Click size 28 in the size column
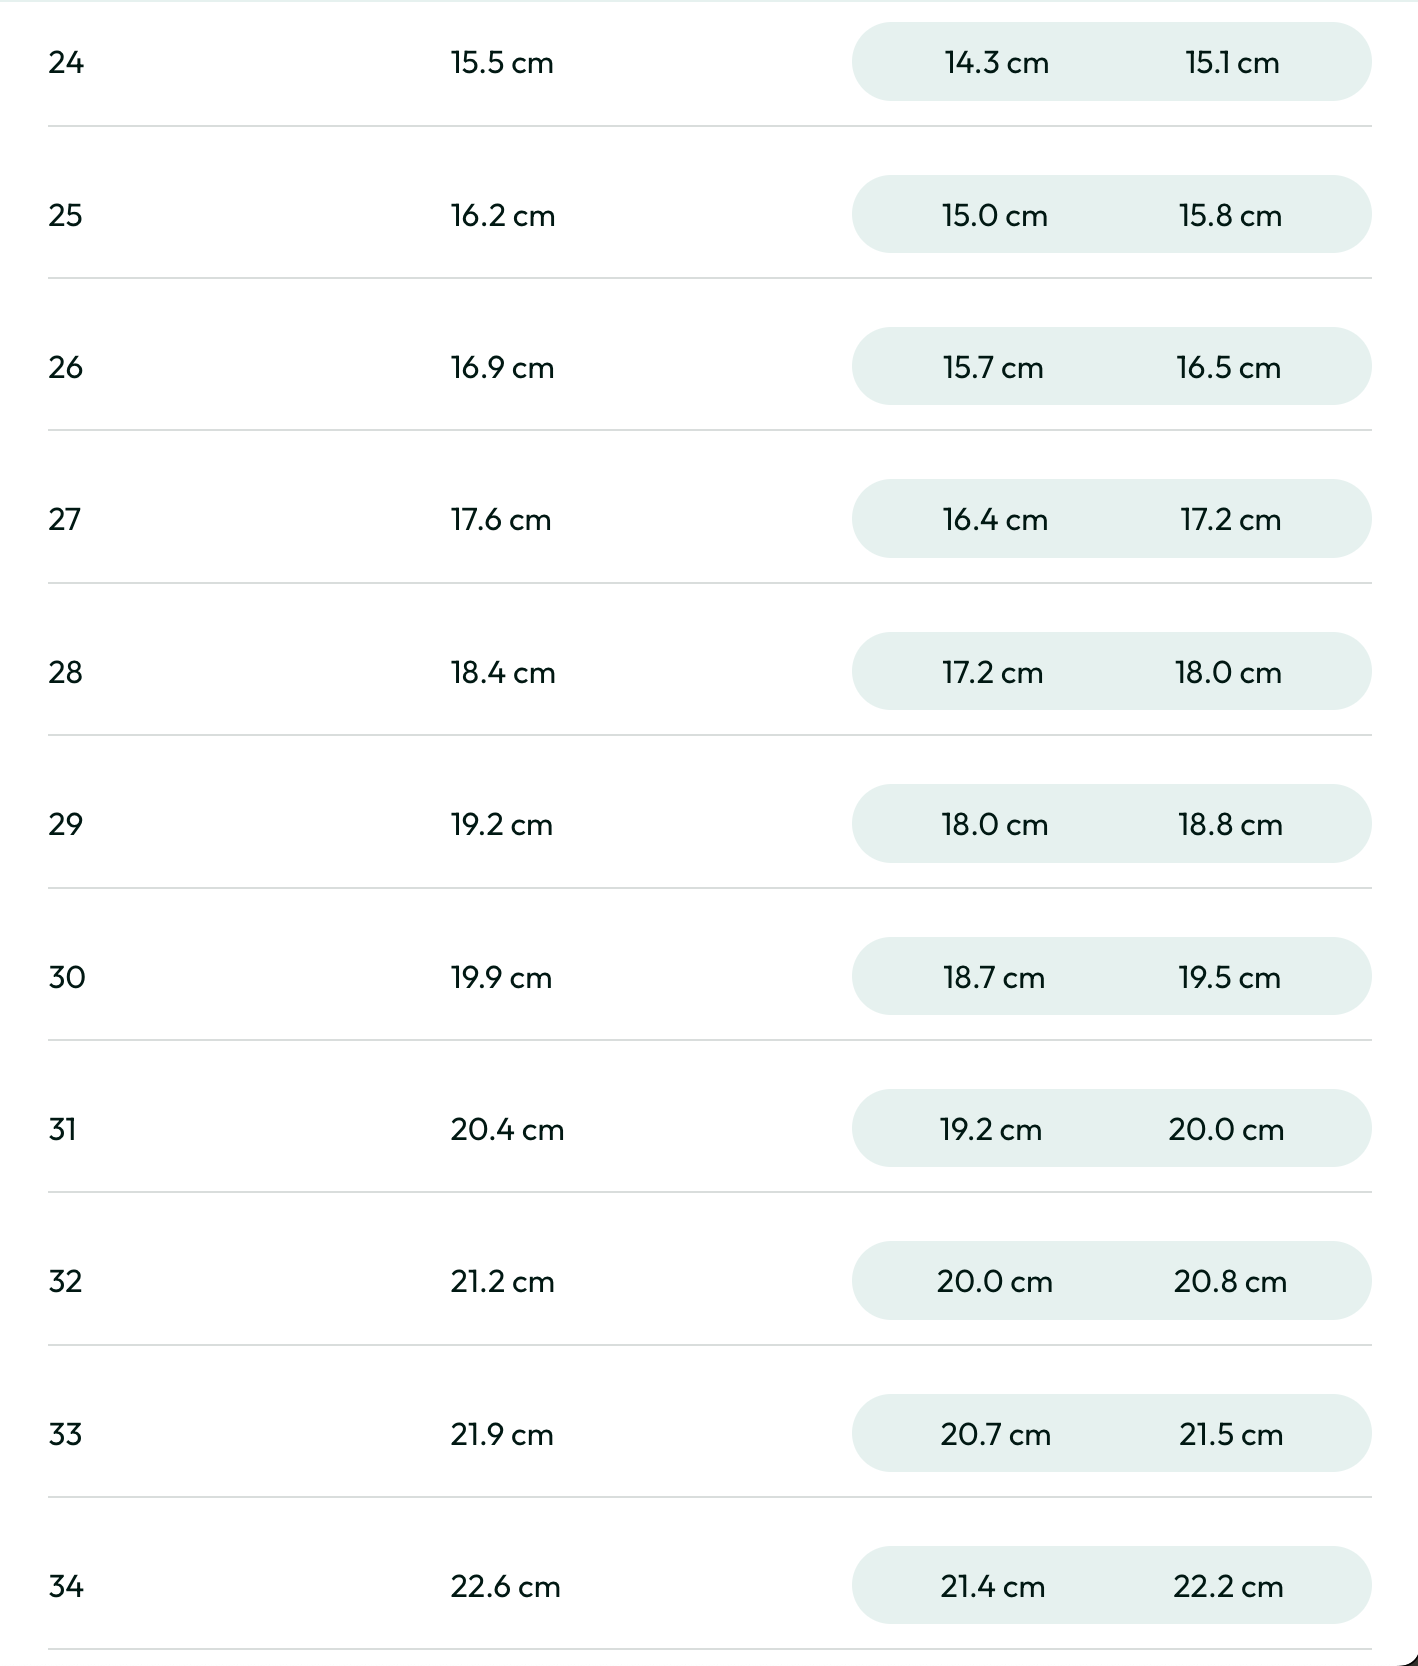Viewport: 1418px width, 1666px height. pos(66,673)
